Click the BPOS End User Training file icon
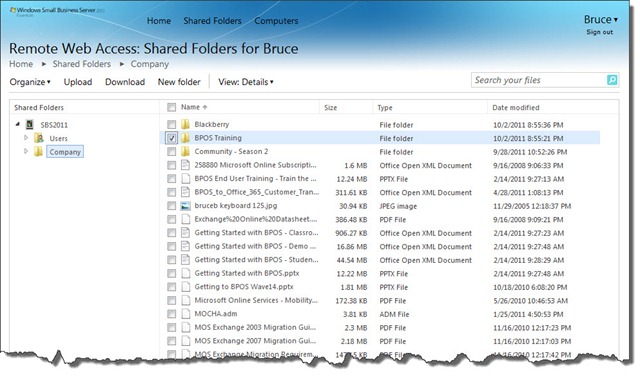 185,178
